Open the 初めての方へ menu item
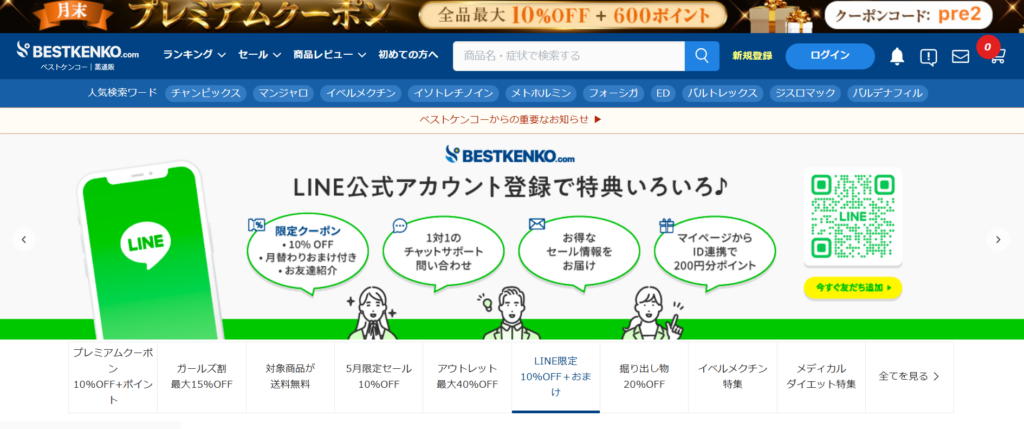 pos(408,55)
